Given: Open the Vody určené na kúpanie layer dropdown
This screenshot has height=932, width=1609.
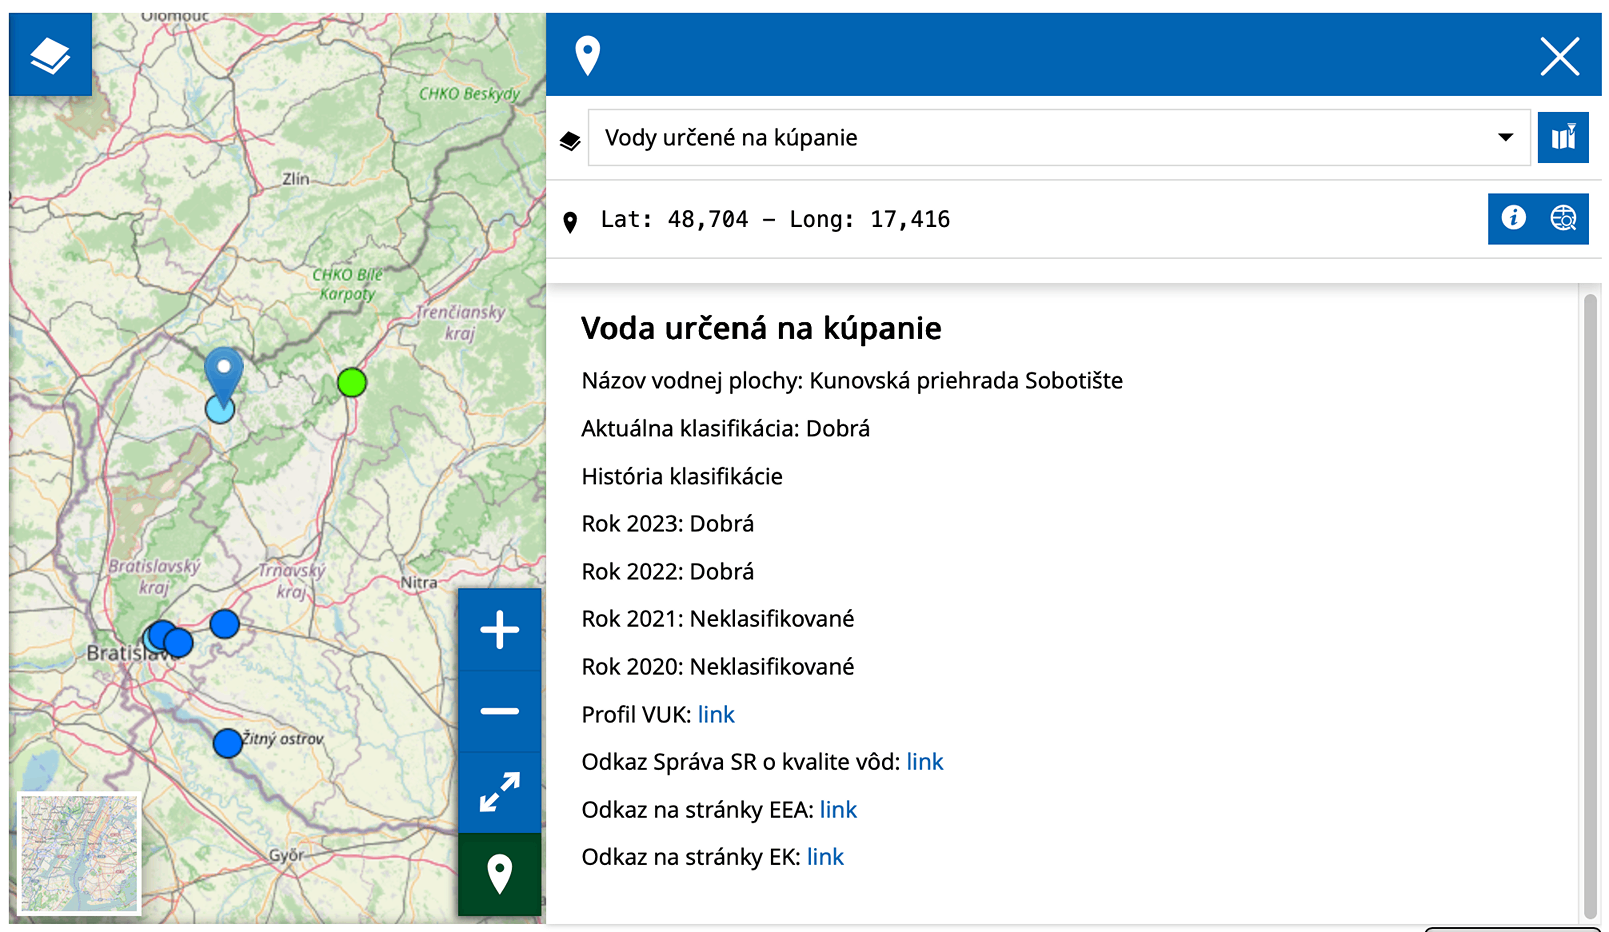Looking at the screenshot, I should tap(1059, 138).
